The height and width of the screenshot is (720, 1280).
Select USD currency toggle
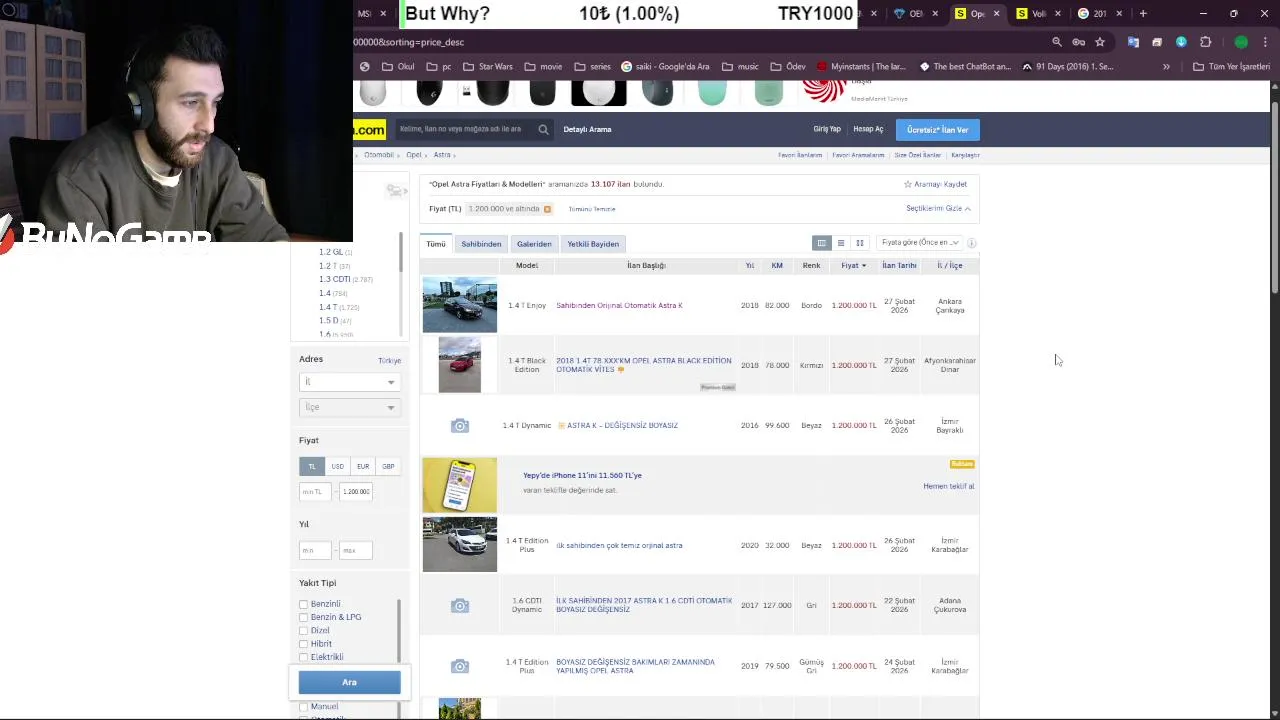coord(337,466)
